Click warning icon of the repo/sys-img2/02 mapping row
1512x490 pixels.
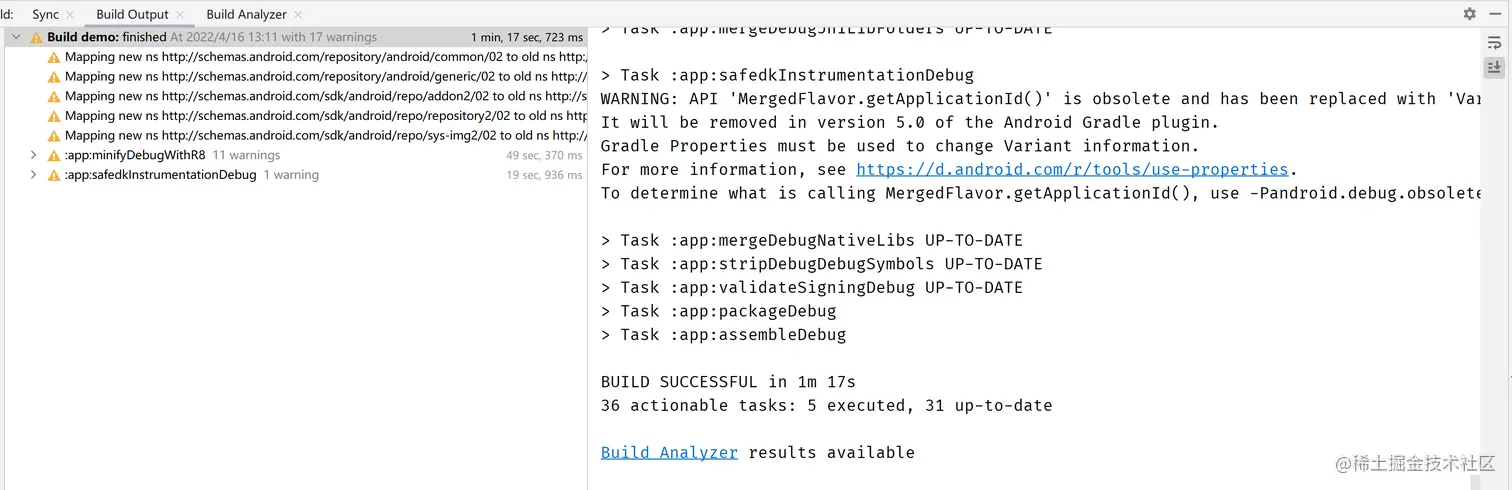click(54, 136)
